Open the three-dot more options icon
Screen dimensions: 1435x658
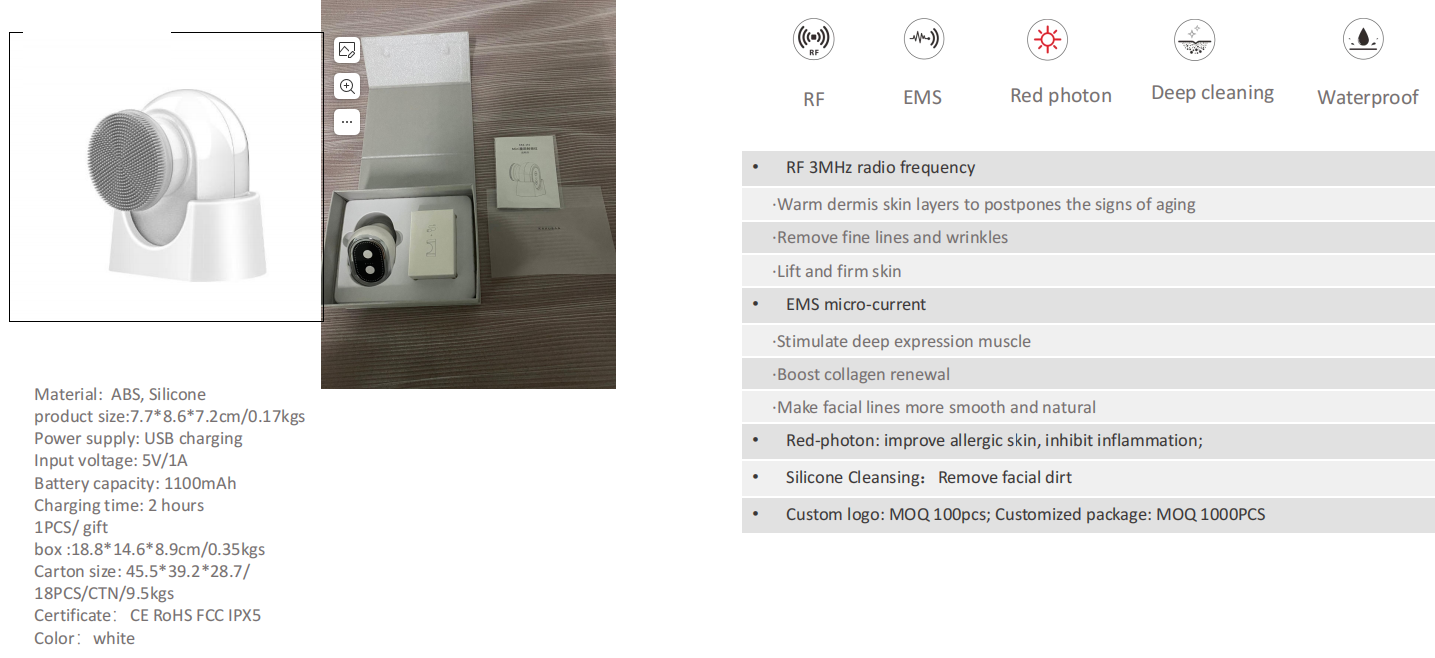tap(347, 122)
